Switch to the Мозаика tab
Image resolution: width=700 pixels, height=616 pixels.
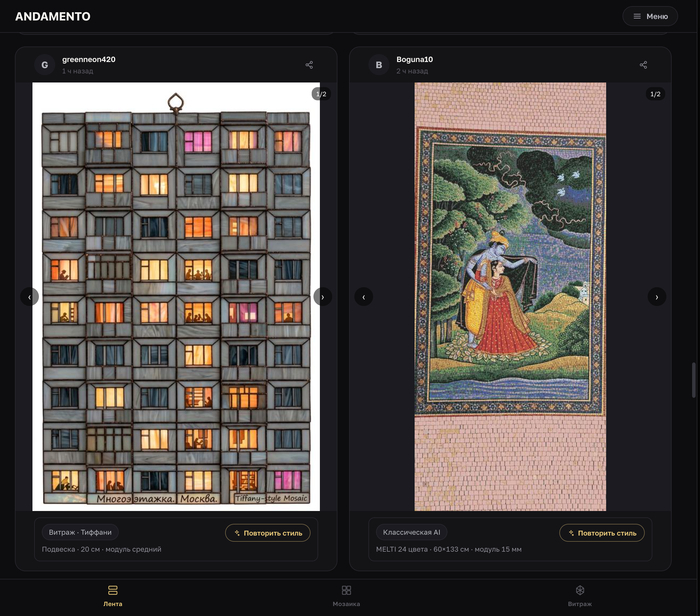pos(346,596)
